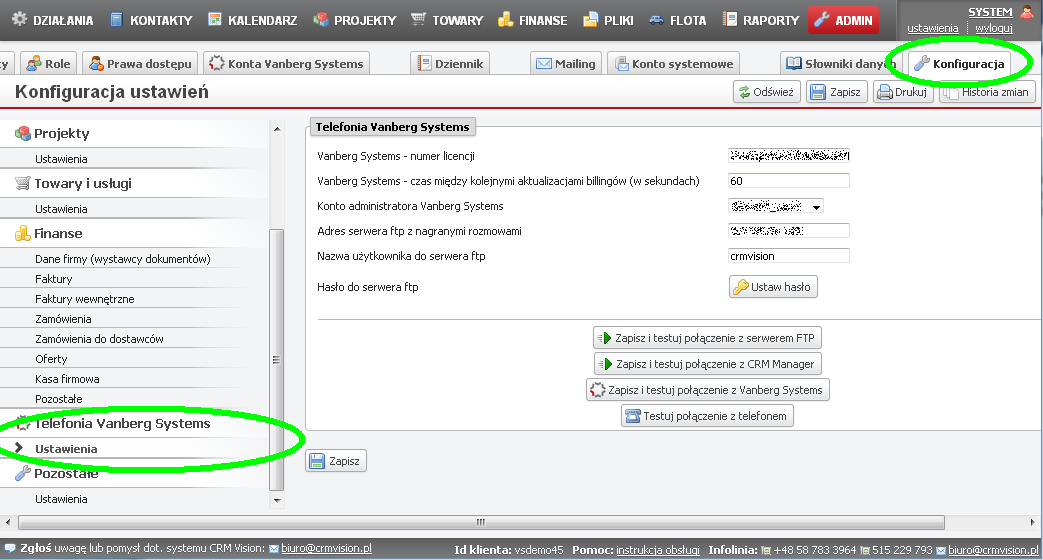The height and width of the screenshot is (560, 1043).
Task: Click the Ustaw hasło key button
Action: [x=773, y=287]
